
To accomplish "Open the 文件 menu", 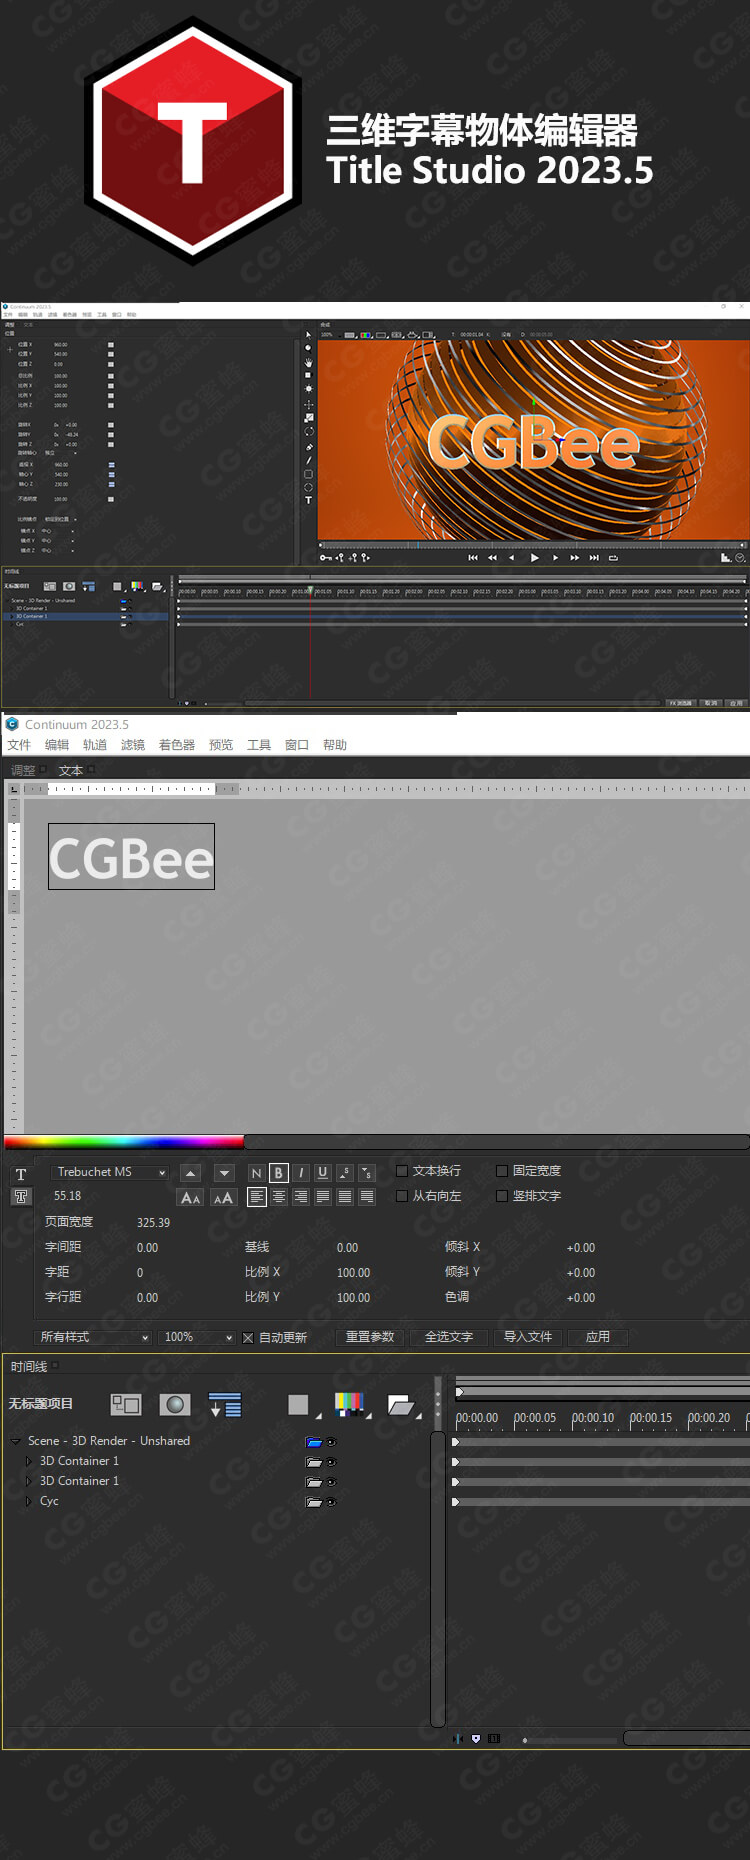I will click(19, 745).
